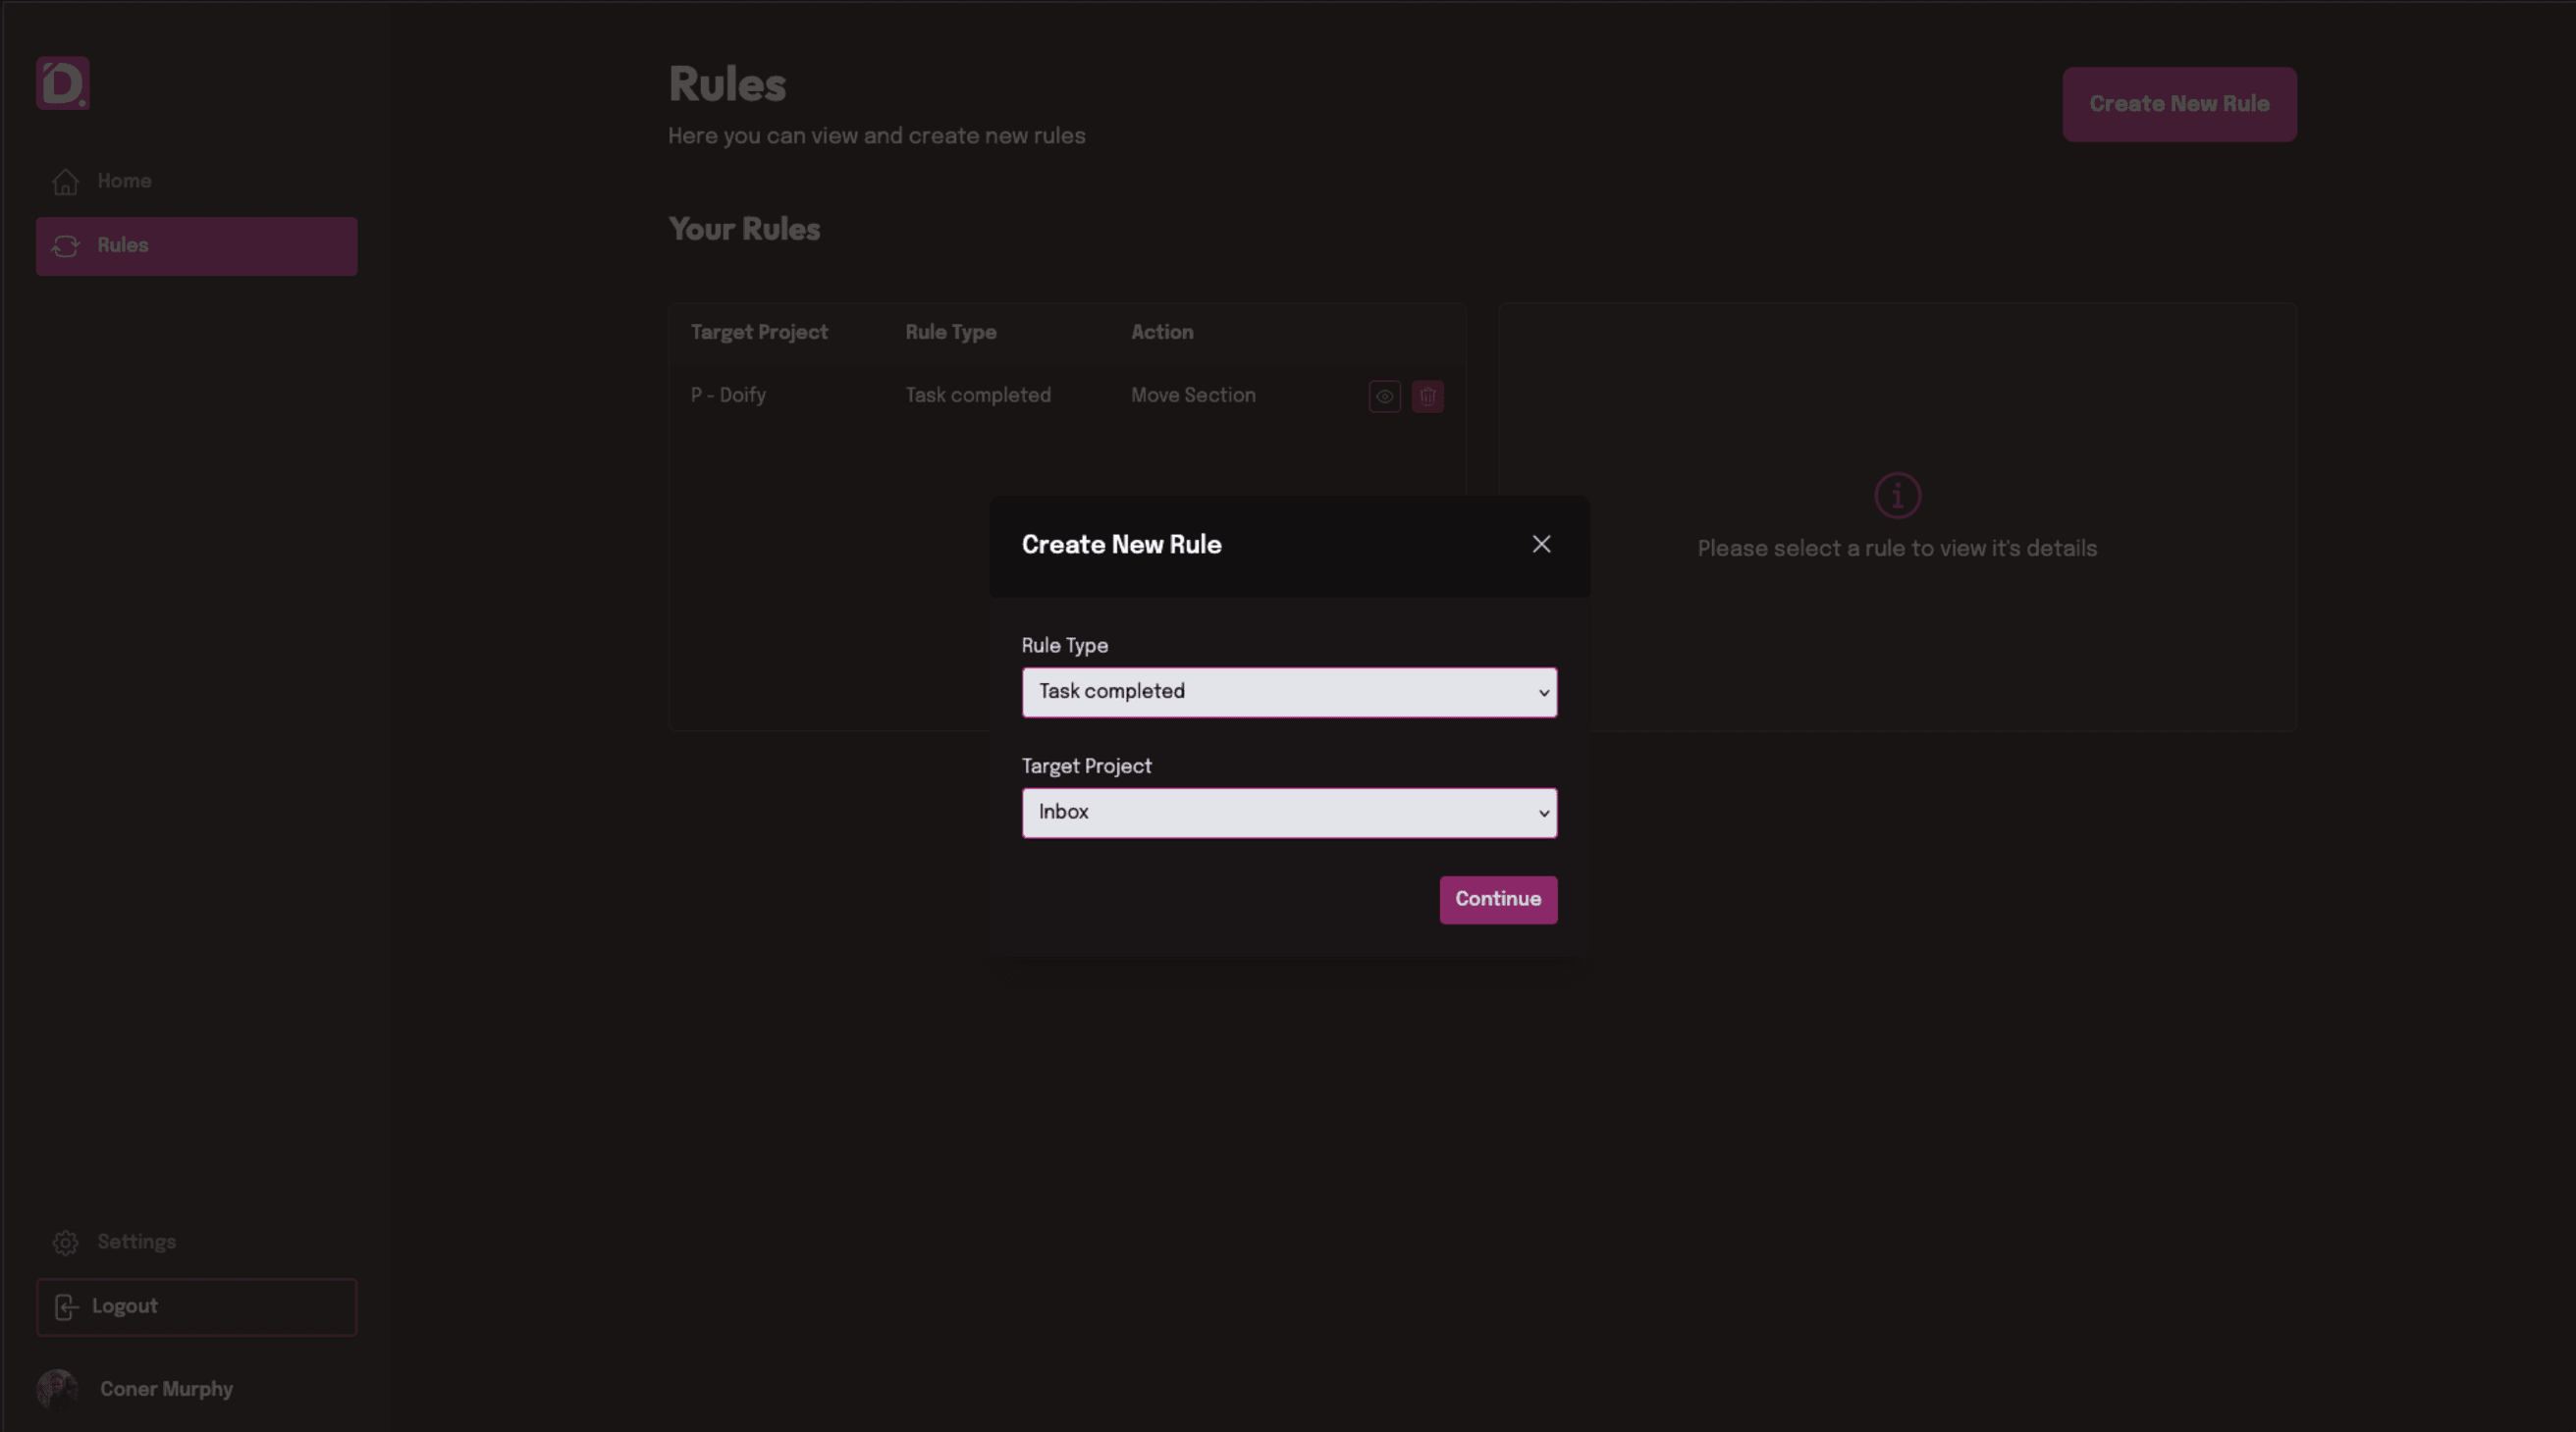The width and height of the screenshot is (2576, 1432).
Task: Click the Rules sync icon in sidebar
Action: tap(65, 246)
